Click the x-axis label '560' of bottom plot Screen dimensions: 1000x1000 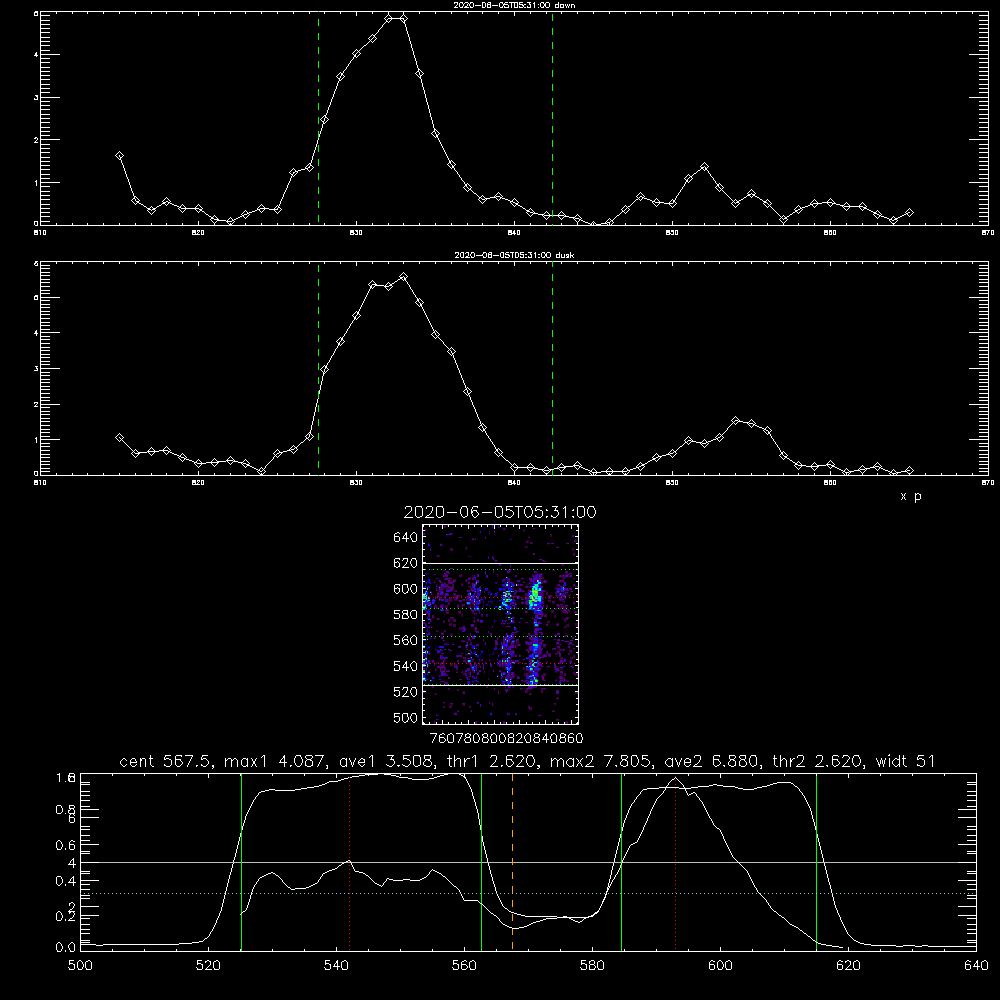tap(464, 966)
